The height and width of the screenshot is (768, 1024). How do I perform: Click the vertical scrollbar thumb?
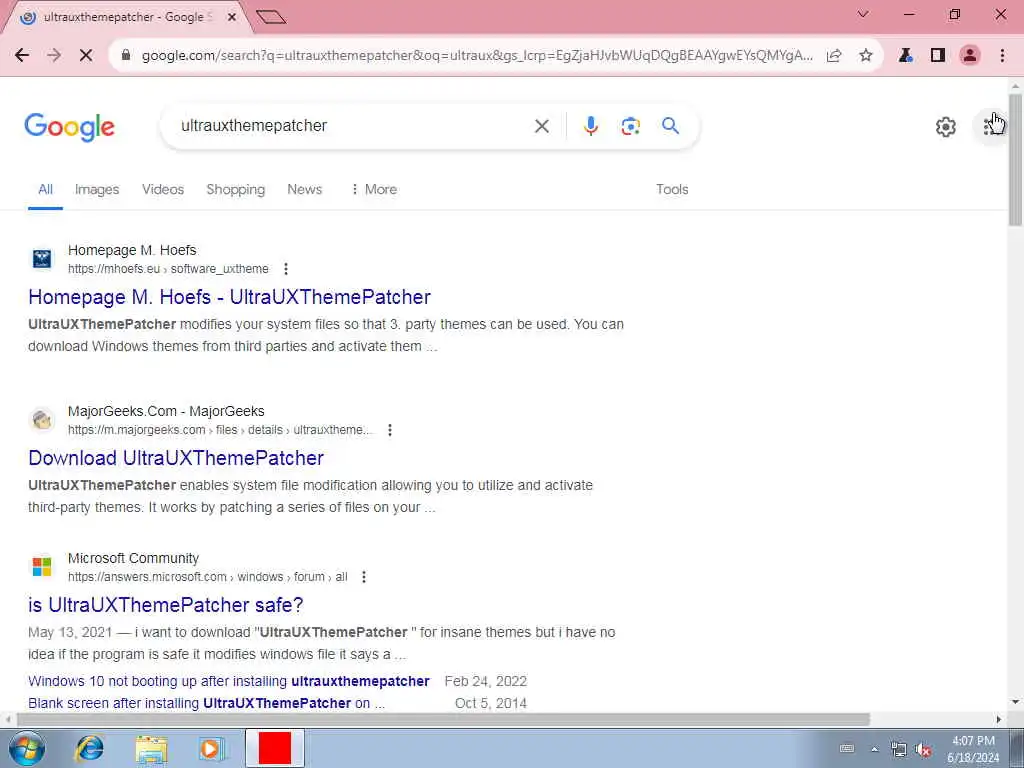[1015, 160]
